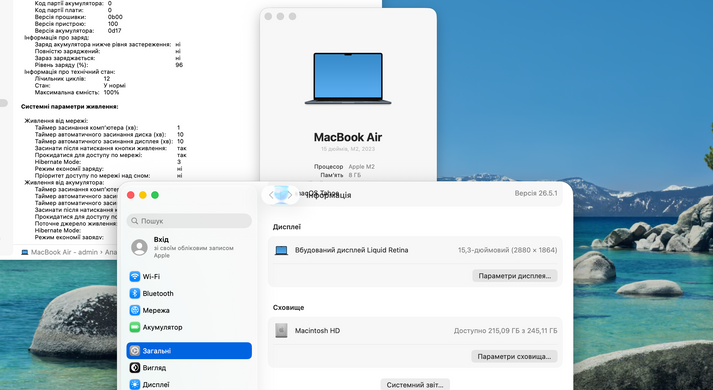Viewport: 713px width, 390px height.
Task: Click Версія акумулятора 0d17 line
Action: [x=78, y=31]
